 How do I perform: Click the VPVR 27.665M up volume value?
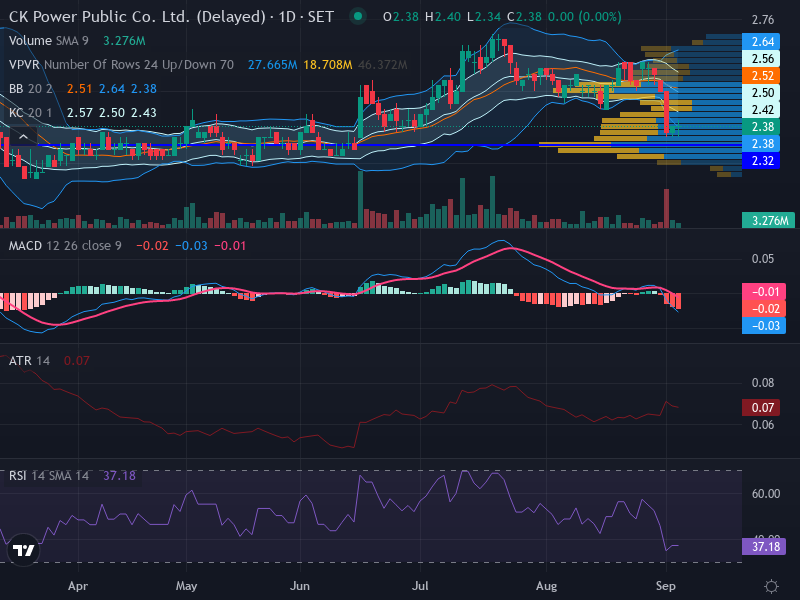tap(272, 65)
